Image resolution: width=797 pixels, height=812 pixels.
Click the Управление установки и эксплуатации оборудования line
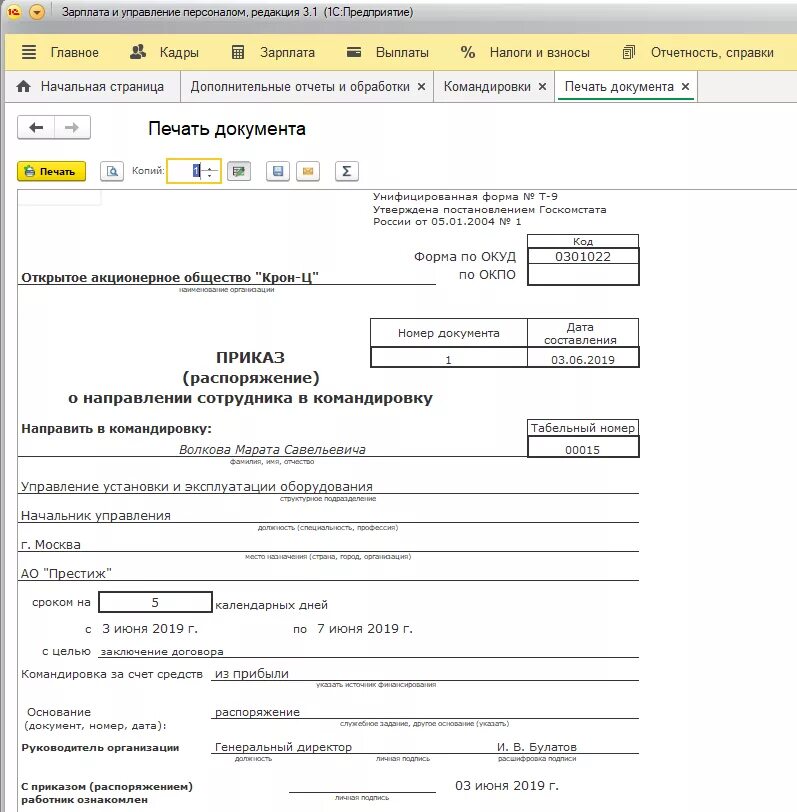197,487
